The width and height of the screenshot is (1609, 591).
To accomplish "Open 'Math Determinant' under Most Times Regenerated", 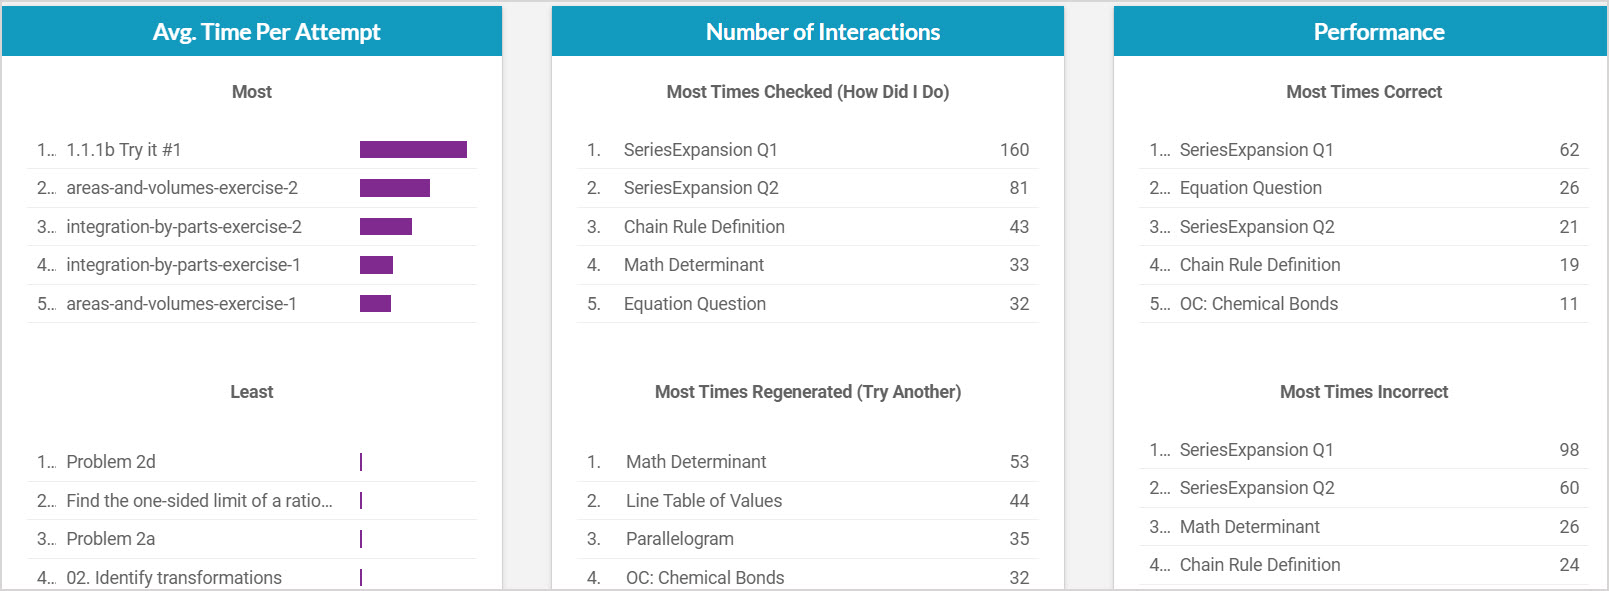I will pos(696,462).
